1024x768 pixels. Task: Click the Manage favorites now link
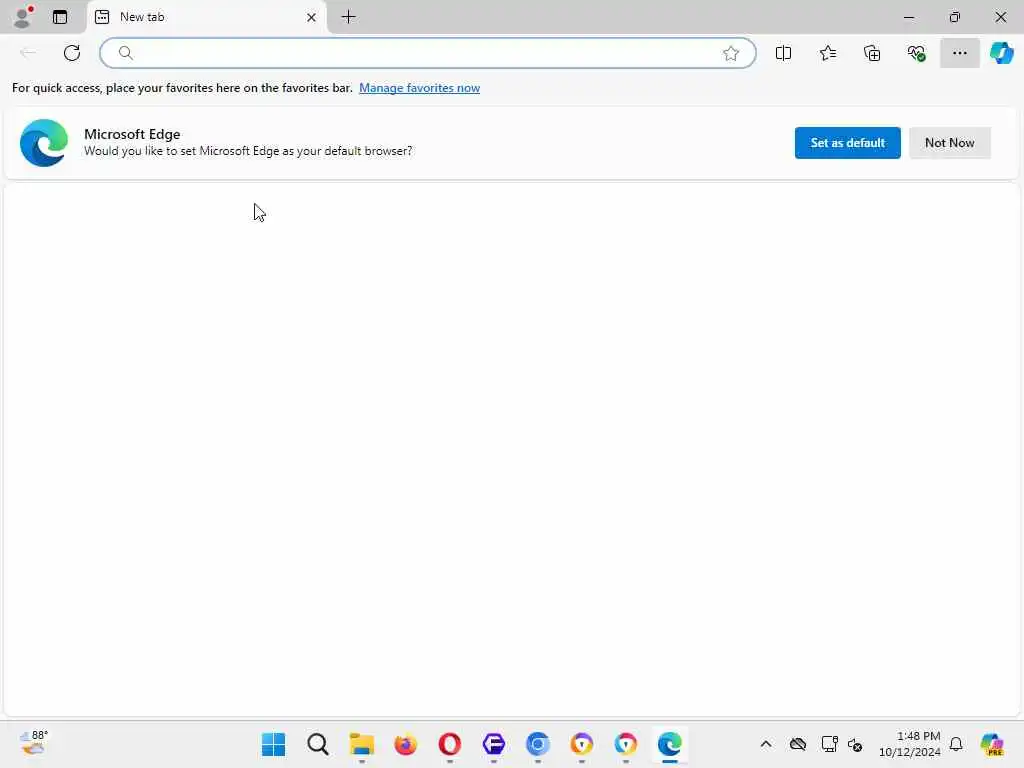[x=419, y=88]
